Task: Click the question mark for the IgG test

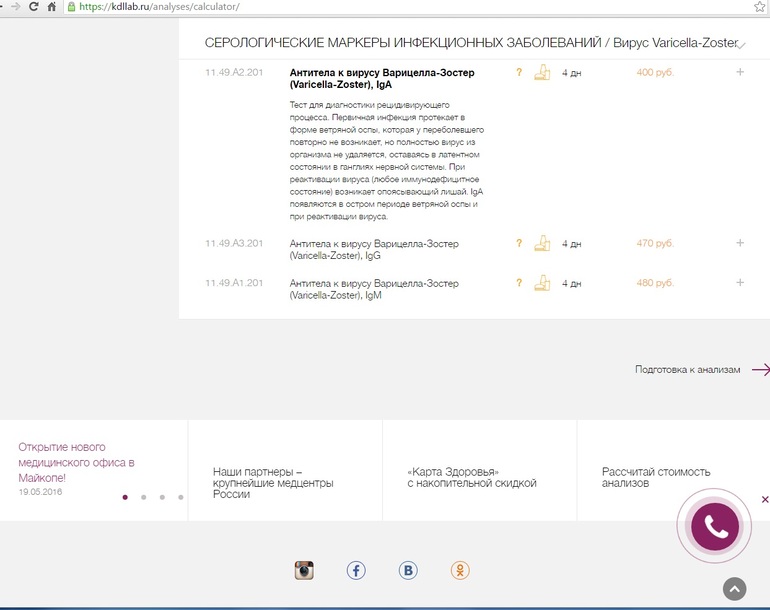Action: click(518, 243)
